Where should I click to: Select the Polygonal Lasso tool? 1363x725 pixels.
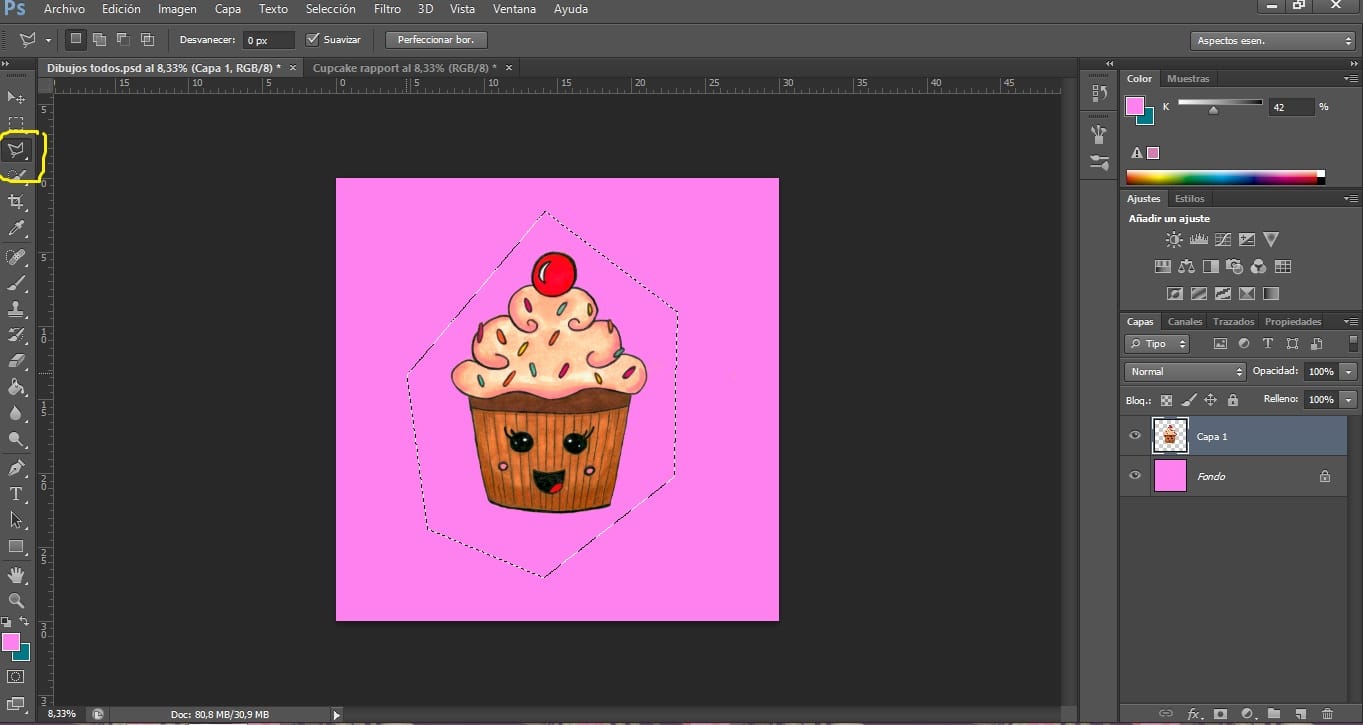pyautogui.click(x=16, y=150)
